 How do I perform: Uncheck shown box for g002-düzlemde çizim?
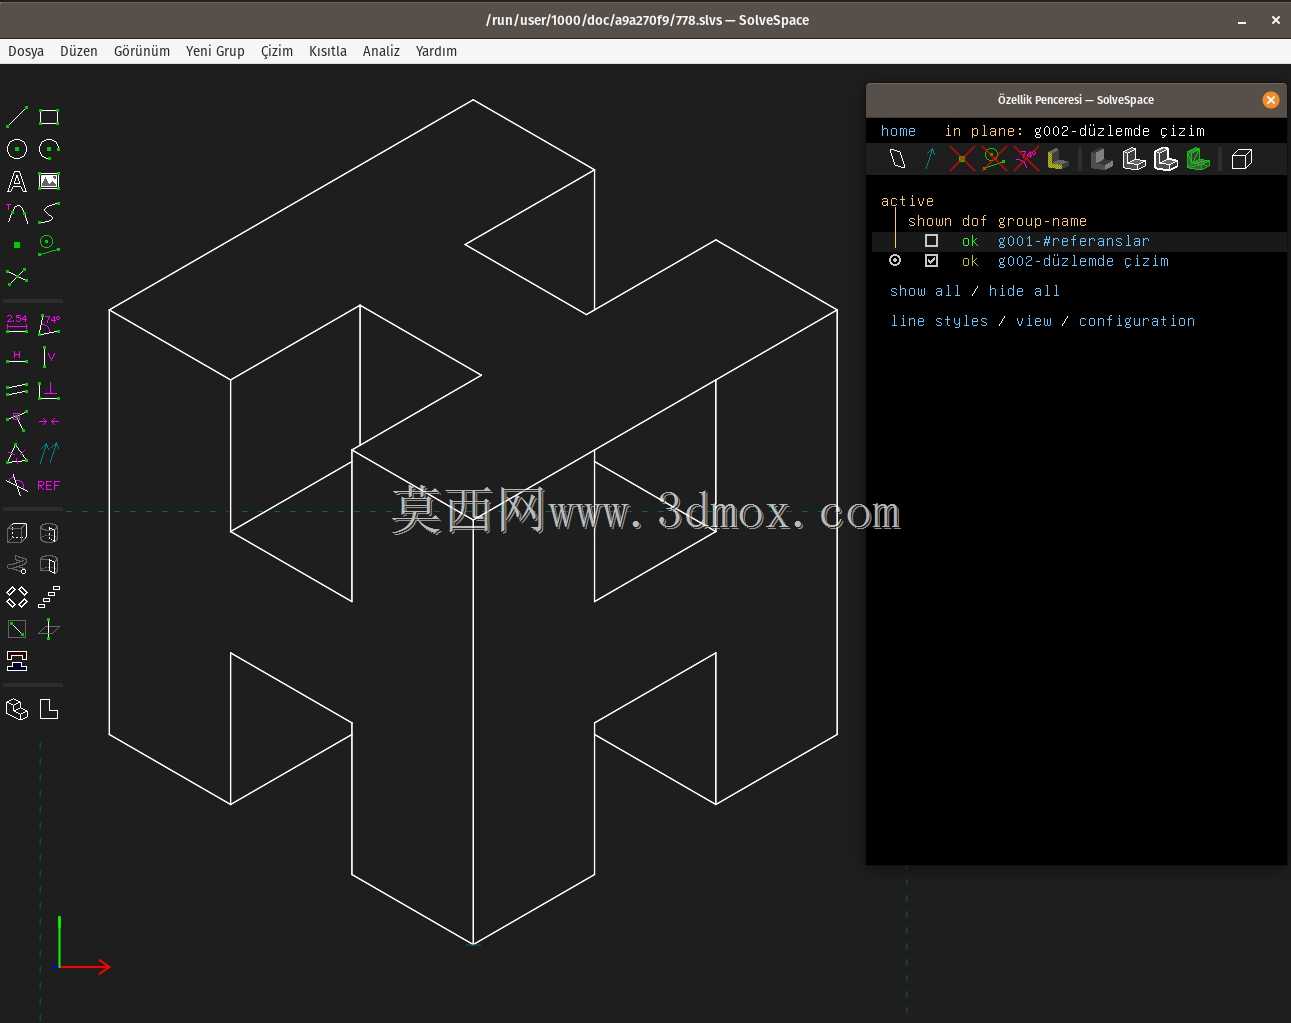point(931,261)
